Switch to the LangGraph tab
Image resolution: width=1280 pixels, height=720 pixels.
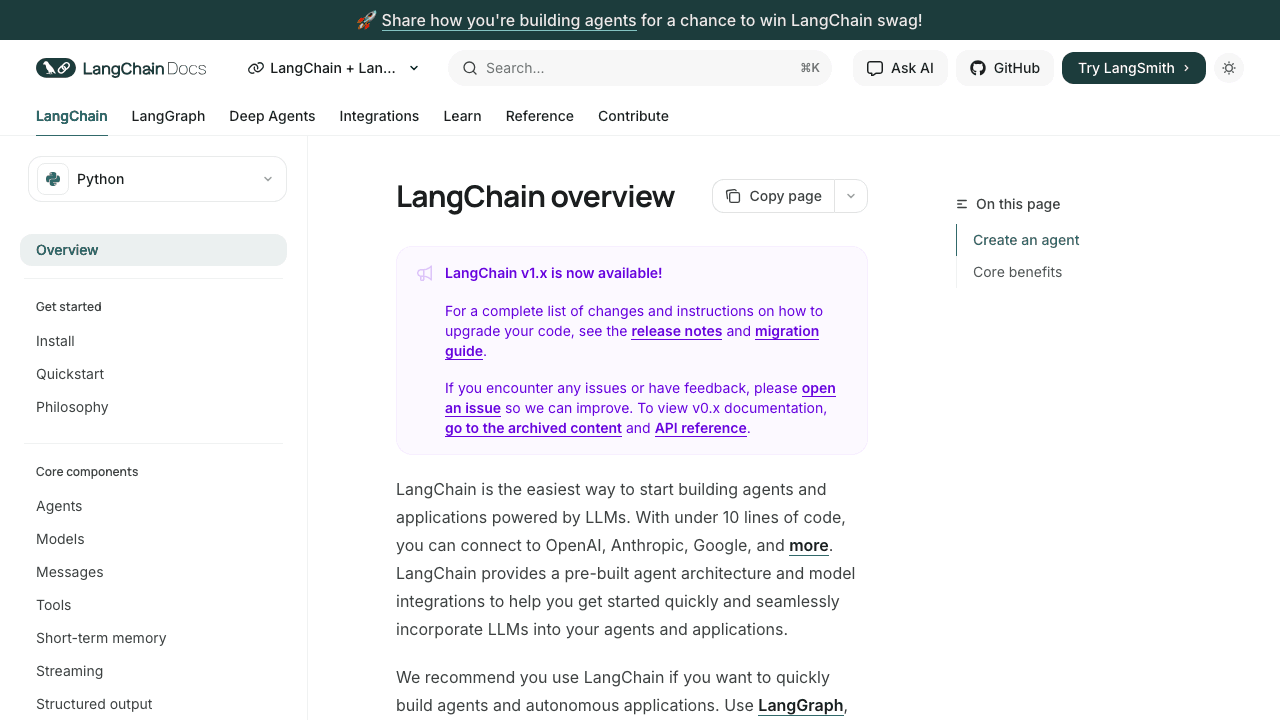point(168,116)
